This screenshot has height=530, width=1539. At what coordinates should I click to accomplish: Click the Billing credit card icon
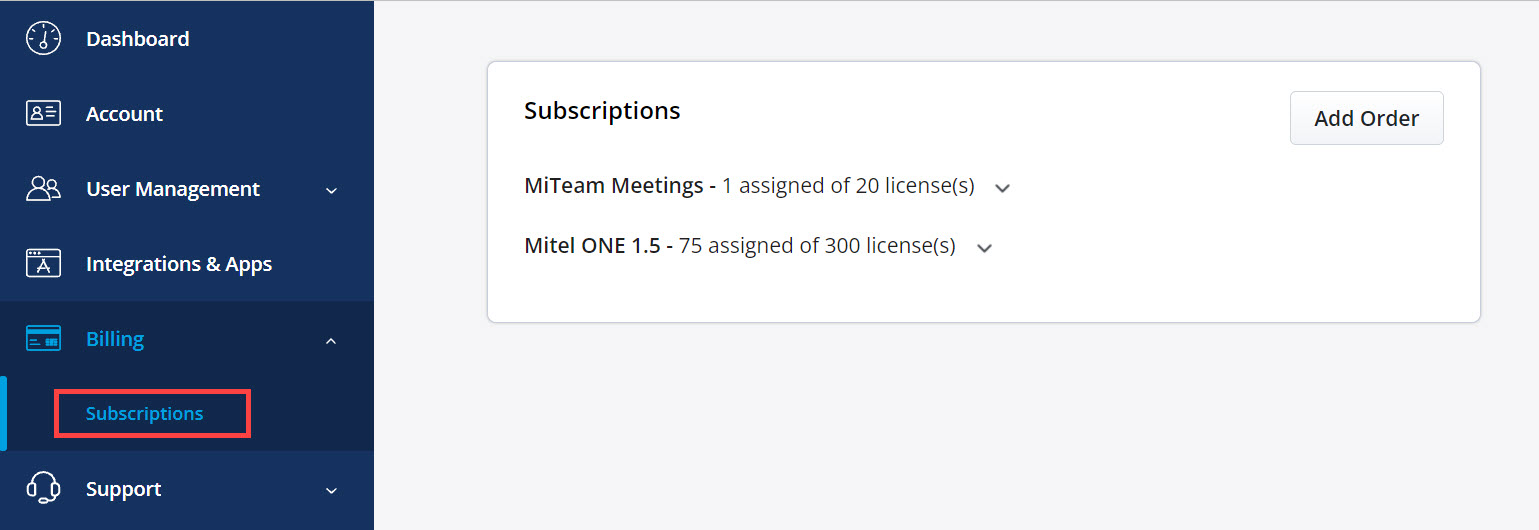click(x=43, y=339)
